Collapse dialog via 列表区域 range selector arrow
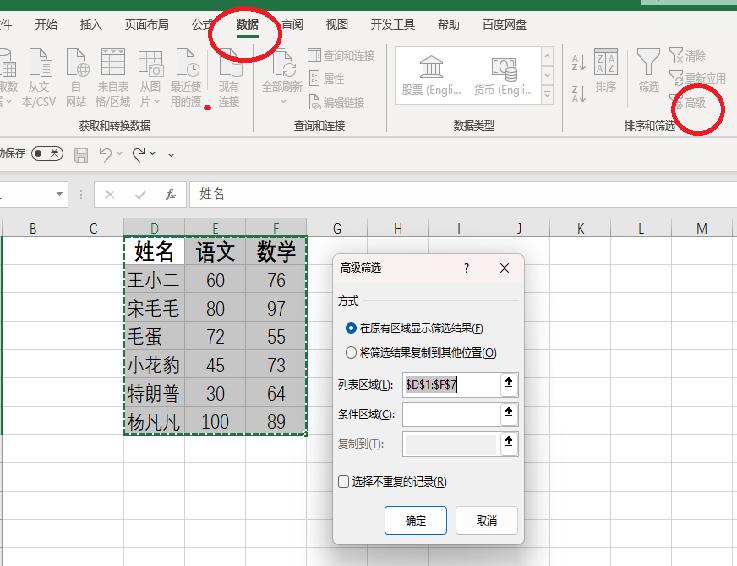 [509, 383]
